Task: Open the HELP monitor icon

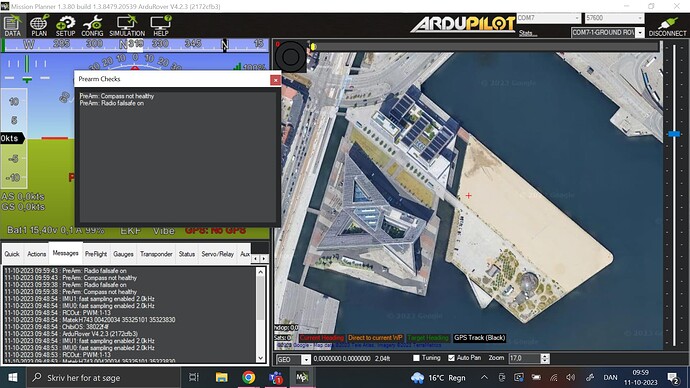Action: coord(161,26)
